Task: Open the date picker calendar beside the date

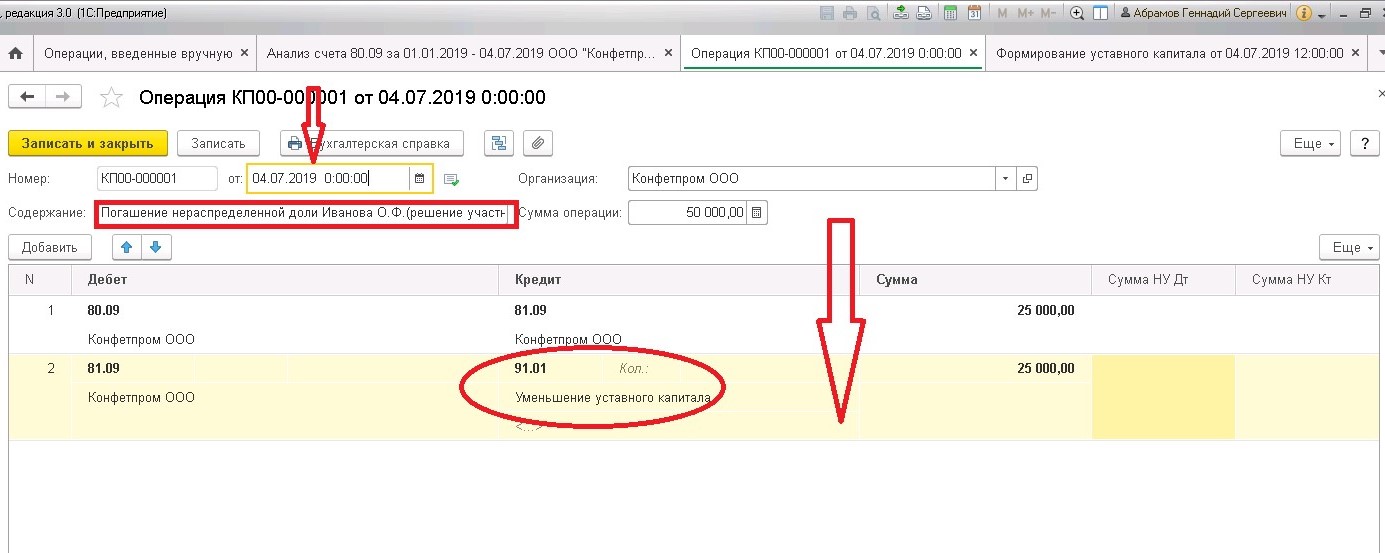Action: pos(420,179)
